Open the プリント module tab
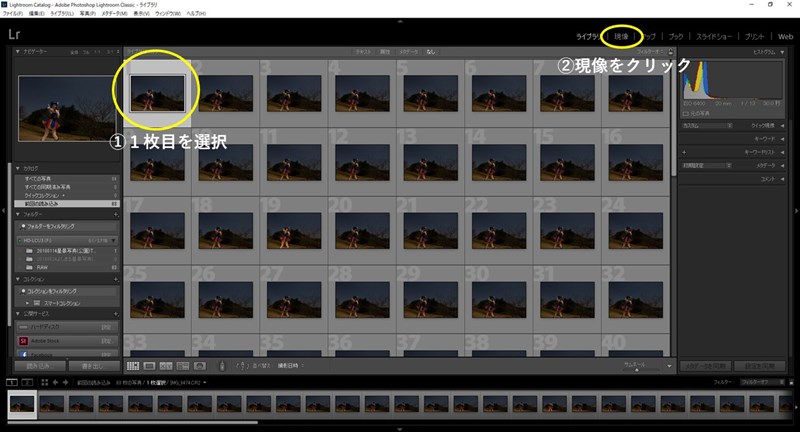The height and width of the screenshot is (432, 800). pyautogui.click(x=754, y=37)
